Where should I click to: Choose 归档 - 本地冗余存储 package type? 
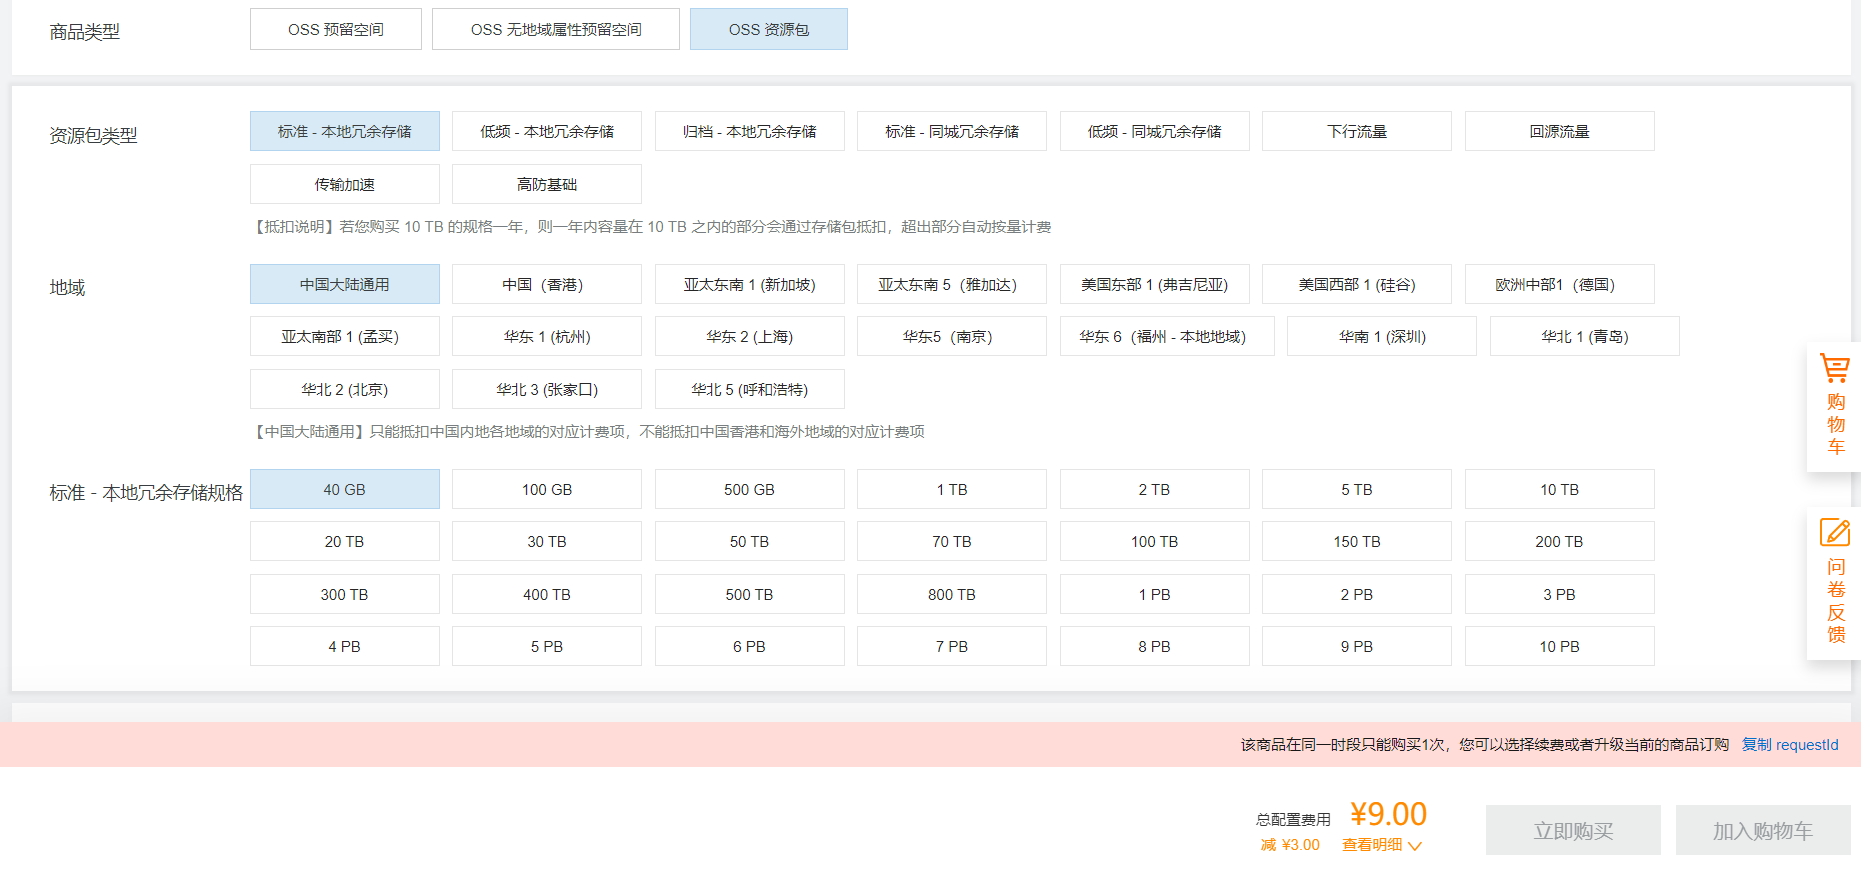(x=749, y=132)
